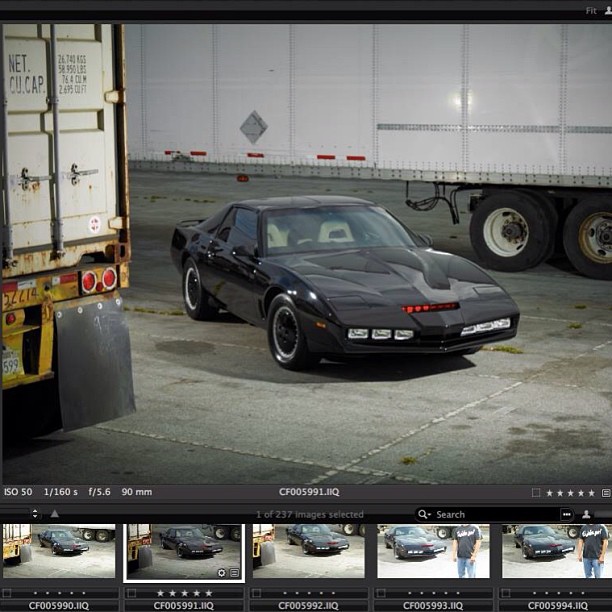This screenshot has width=612, height=612.
Task: Click the f/5.6 aperture readout
Action: pyautogui.click(x=99, y=492)
